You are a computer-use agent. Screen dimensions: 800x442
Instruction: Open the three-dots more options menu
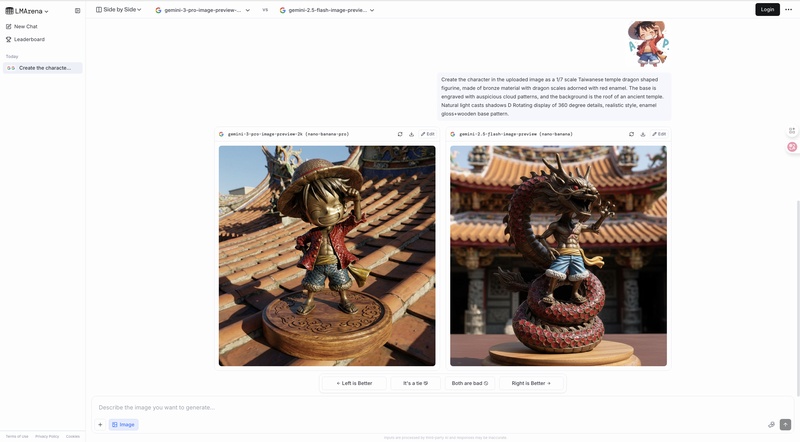tap(788, 9)
